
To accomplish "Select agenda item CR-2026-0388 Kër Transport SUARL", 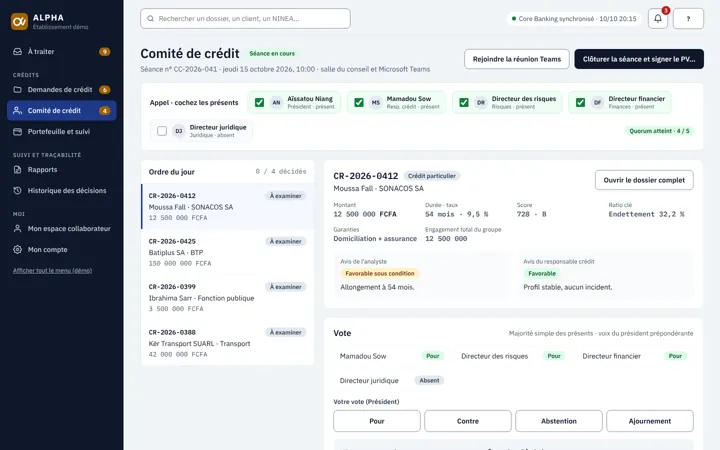I will (x=228, y=343).
